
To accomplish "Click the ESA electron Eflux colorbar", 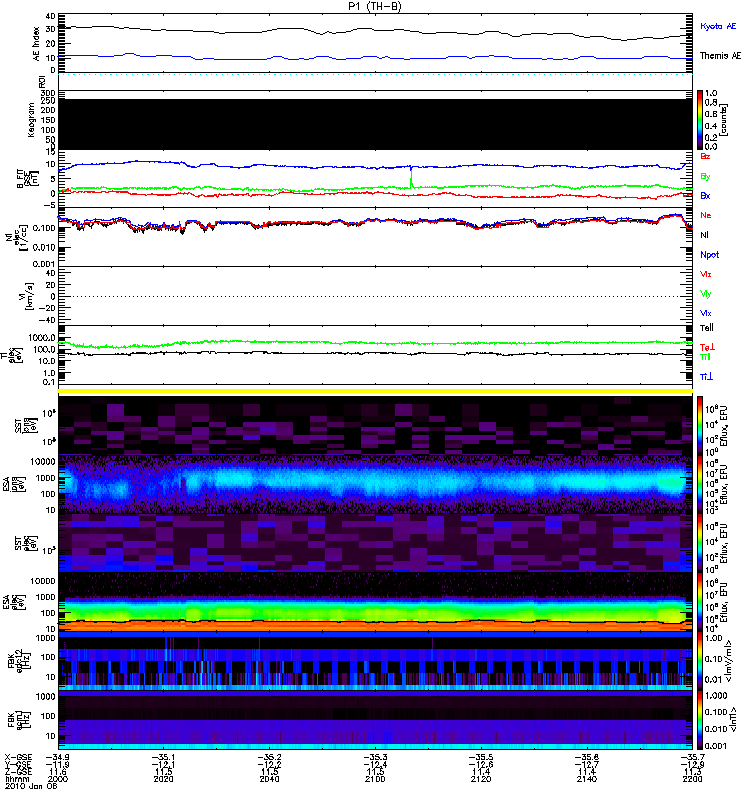I will click(700, 602).
